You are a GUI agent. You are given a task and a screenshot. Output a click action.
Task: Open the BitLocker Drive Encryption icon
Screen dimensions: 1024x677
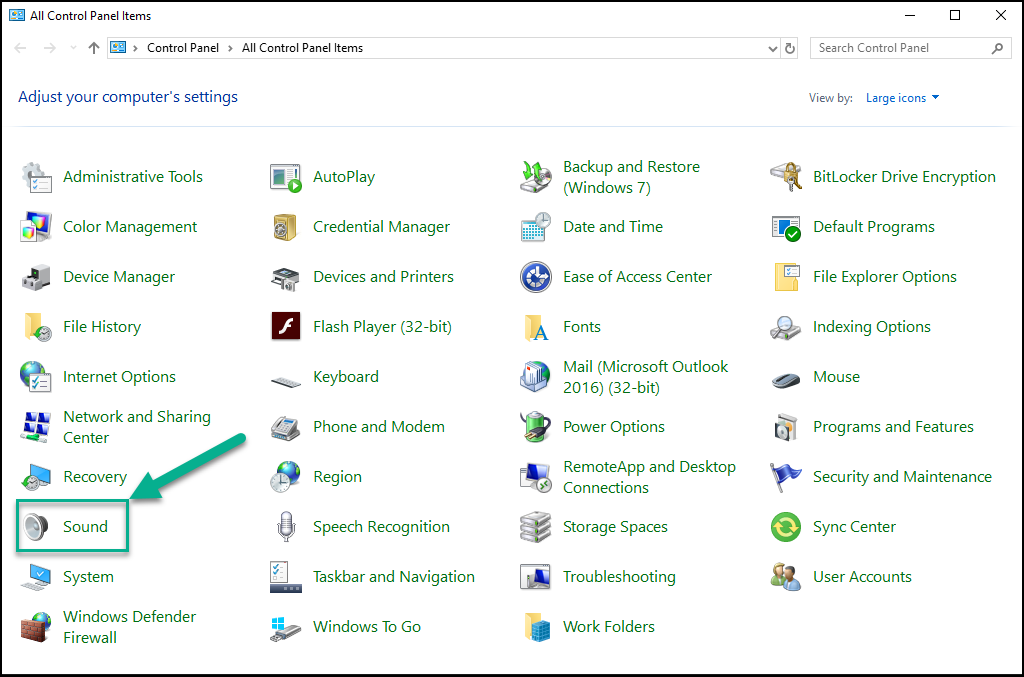(x=786, y=177)
